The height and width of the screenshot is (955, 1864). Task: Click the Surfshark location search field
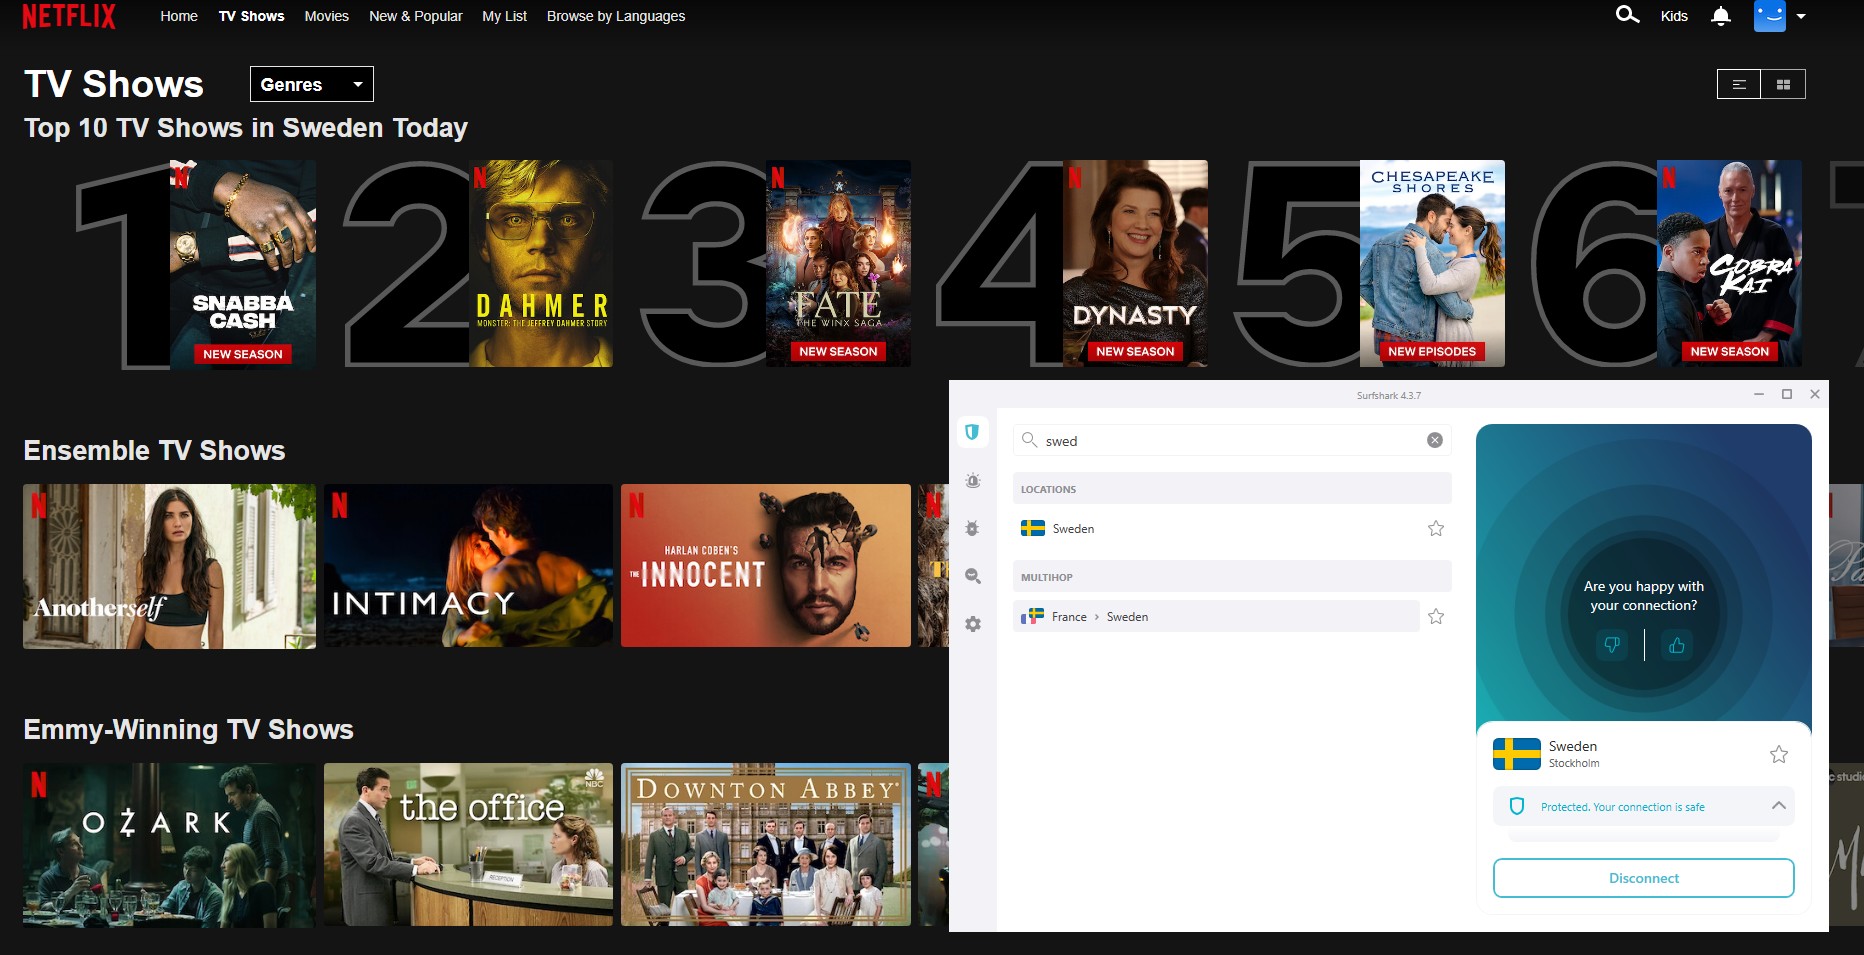pyautogui.click(x=1232, y=440)
